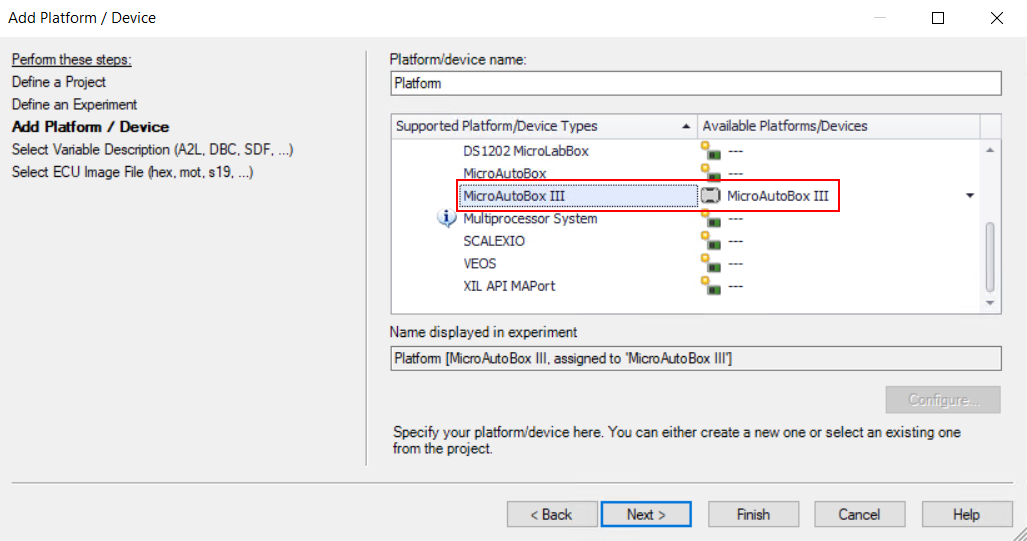Click the Next button

pos(646,514)
